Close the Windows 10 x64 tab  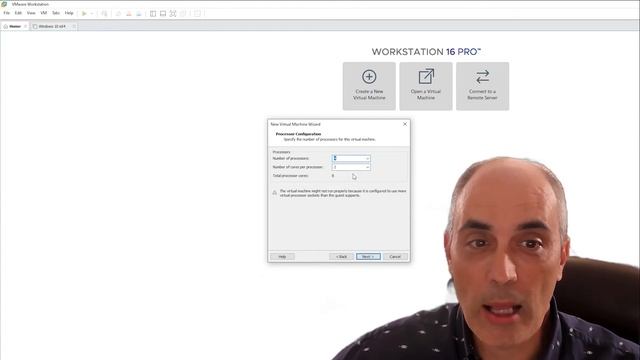click(74, 26)
